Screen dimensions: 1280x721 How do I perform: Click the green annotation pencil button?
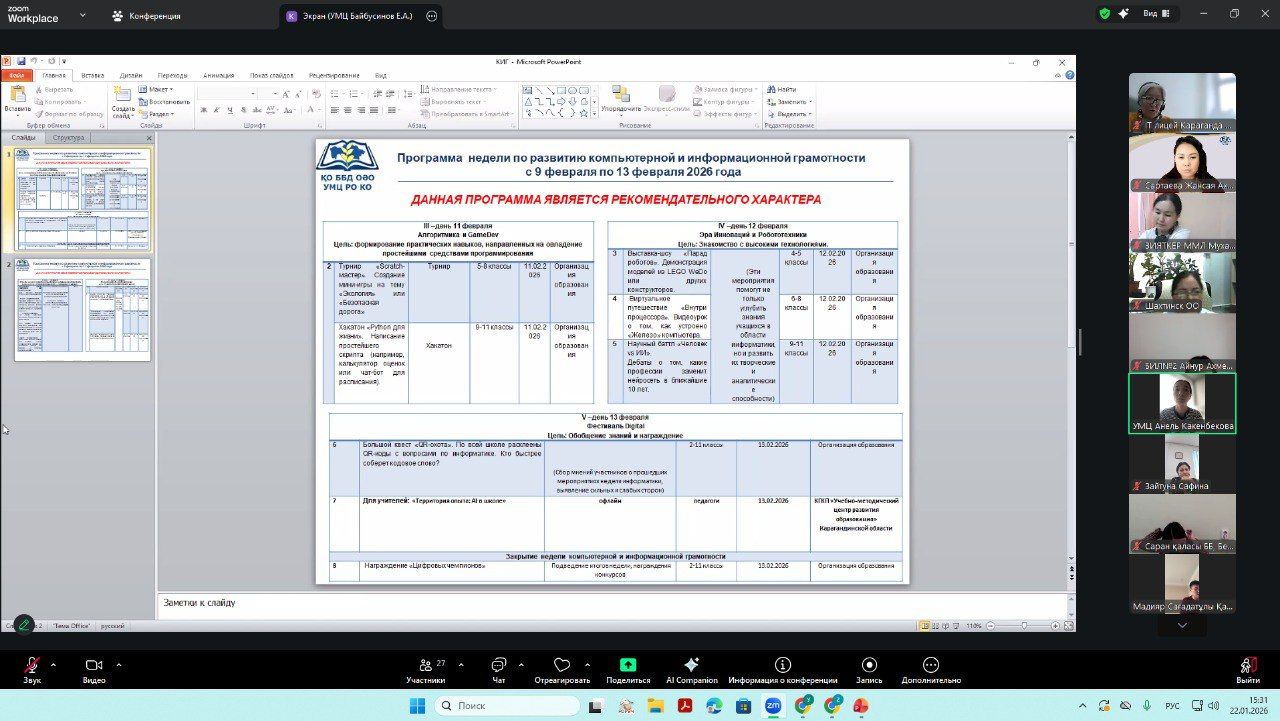click(x=24, y=624)
